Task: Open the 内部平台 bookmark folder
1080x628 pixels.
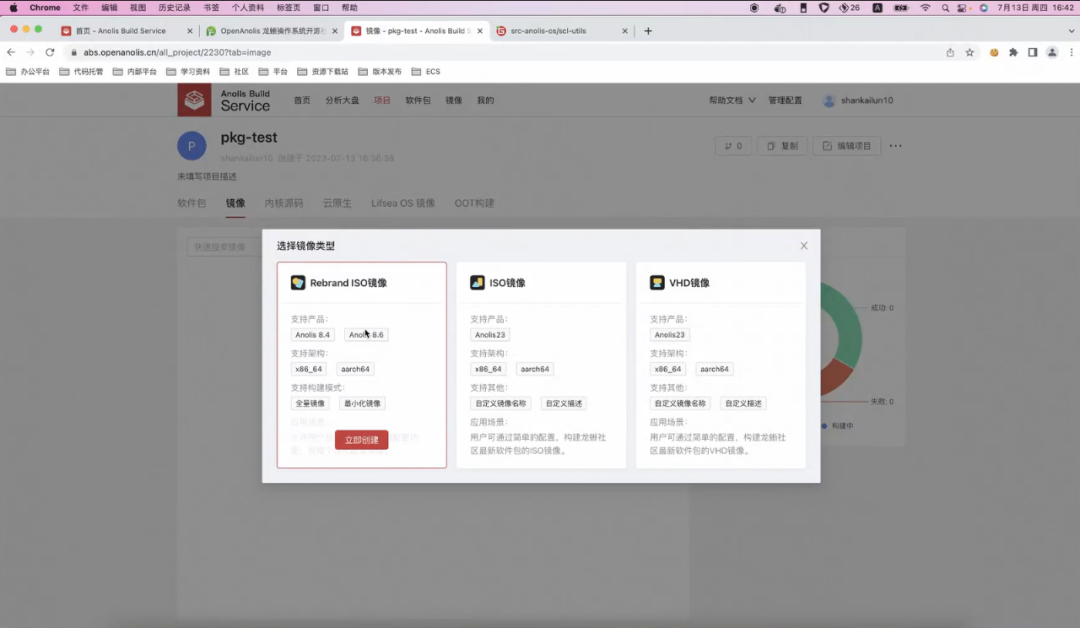Action: (x=135, y=72)
